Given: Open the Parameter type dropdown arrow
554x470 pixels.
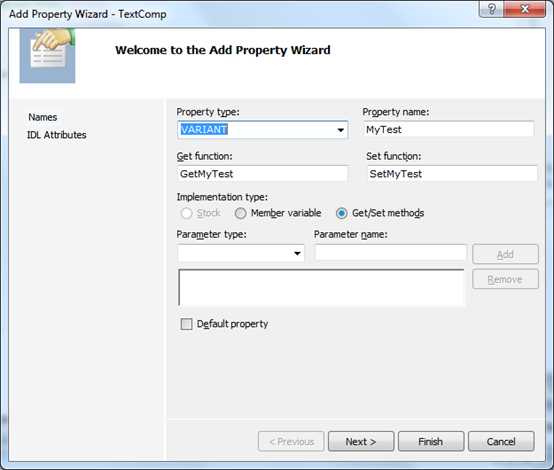Looking at the screenshot, I should point(297,253).
